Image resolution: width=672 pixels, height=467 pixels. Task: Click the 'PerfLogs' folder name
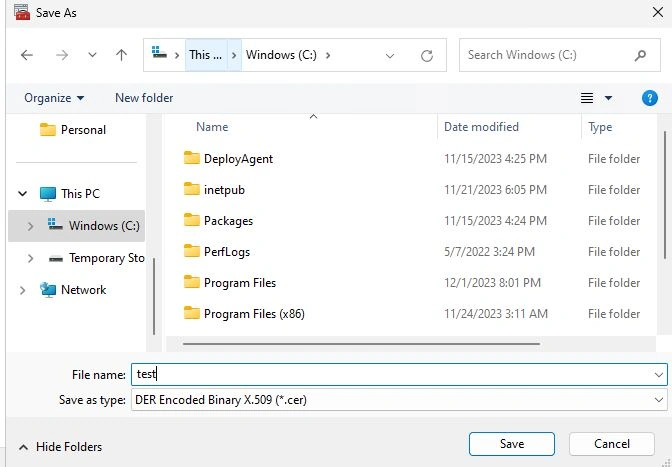[227, 252]
